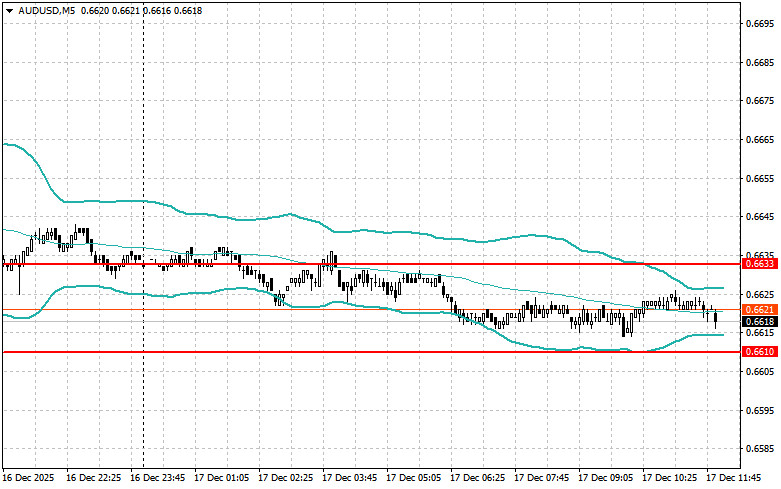Select the 0.6685 price scale value
781x489 pixels.
click(761, 63)
